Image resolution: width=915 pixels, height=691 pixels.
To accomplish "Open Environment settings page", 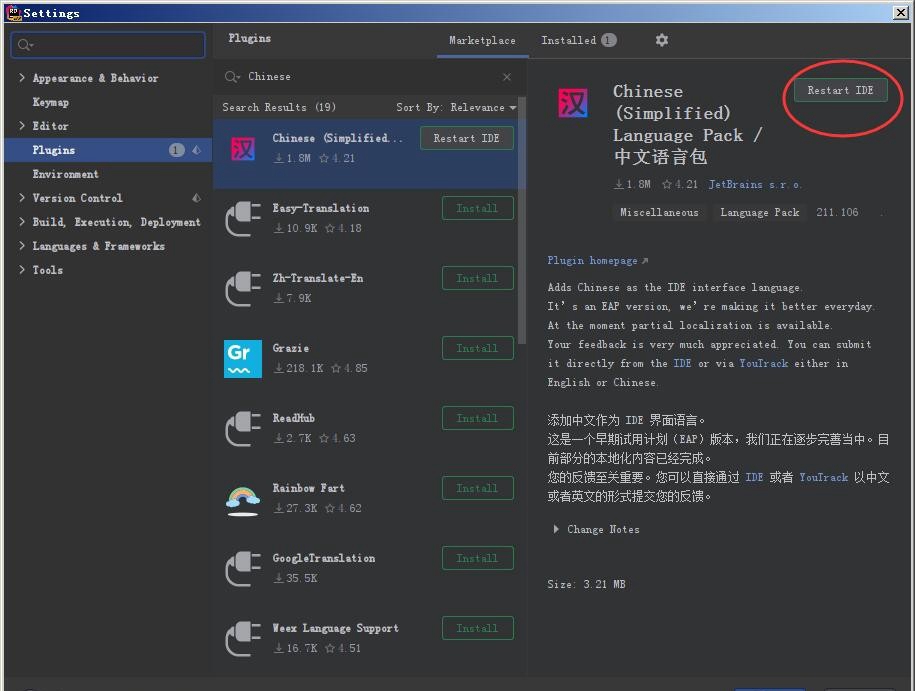I will pos(65,174).
